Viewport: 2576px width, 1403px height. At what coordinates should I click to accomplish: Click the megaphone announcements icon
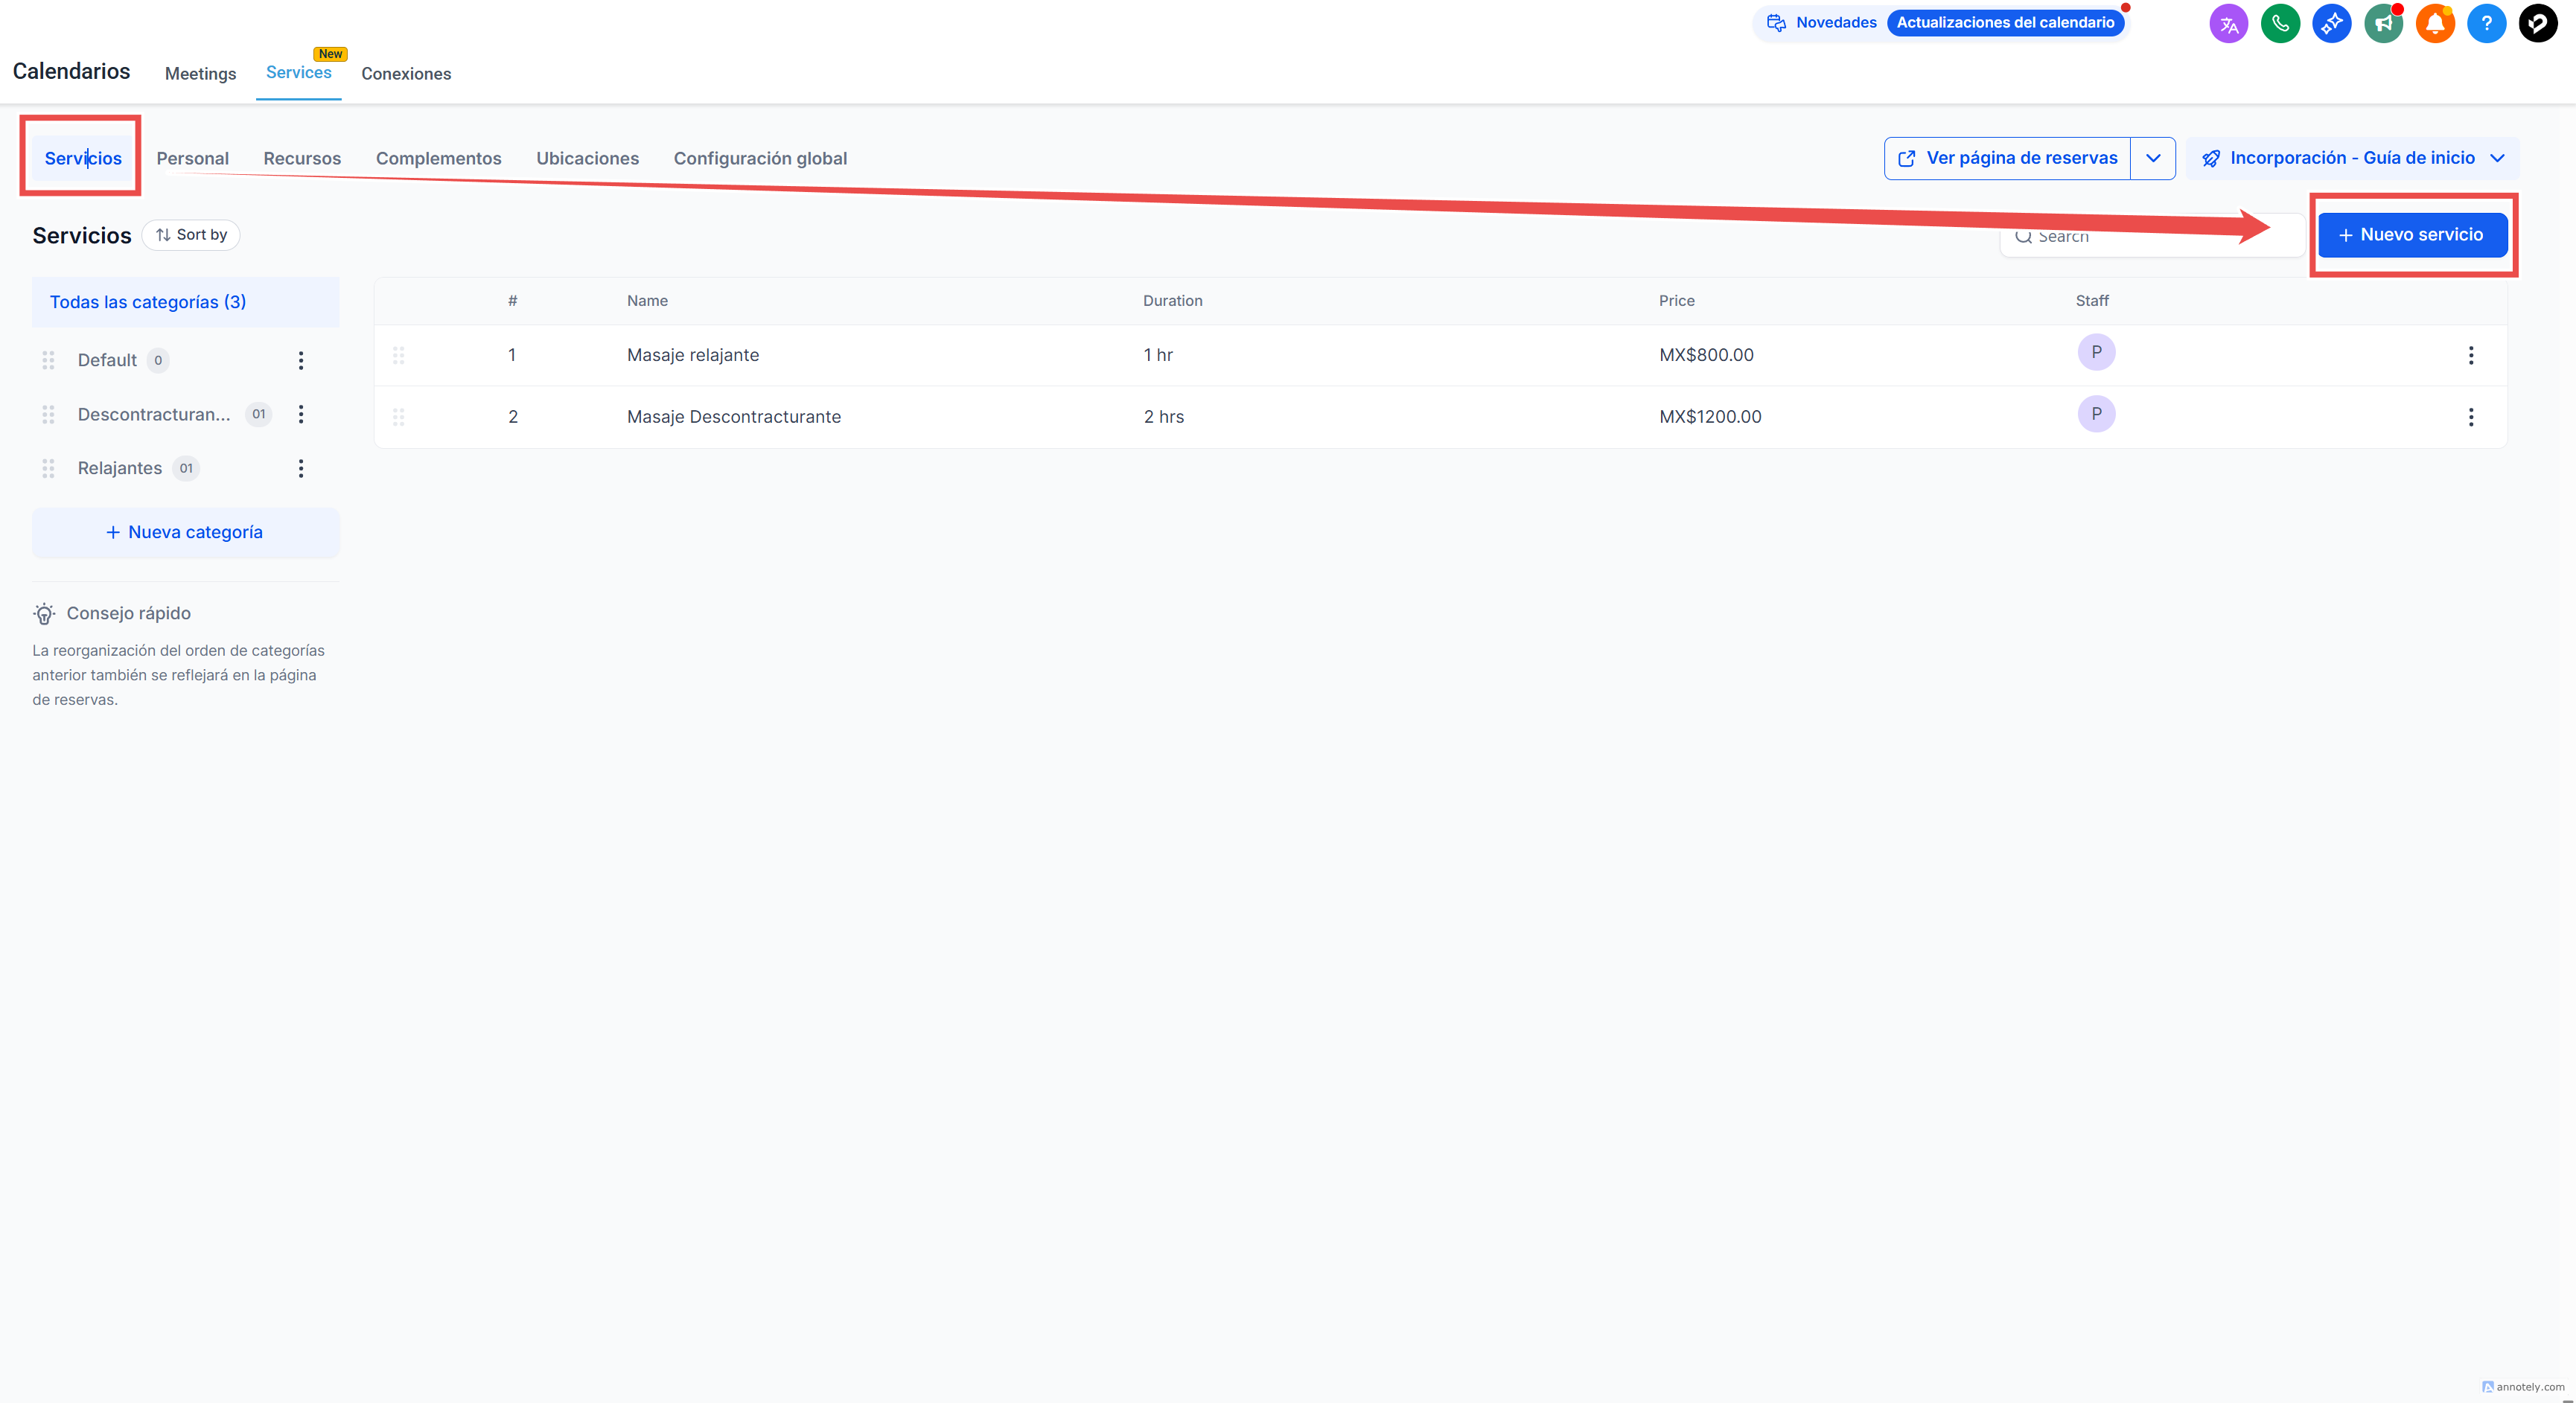point(2383,23)
